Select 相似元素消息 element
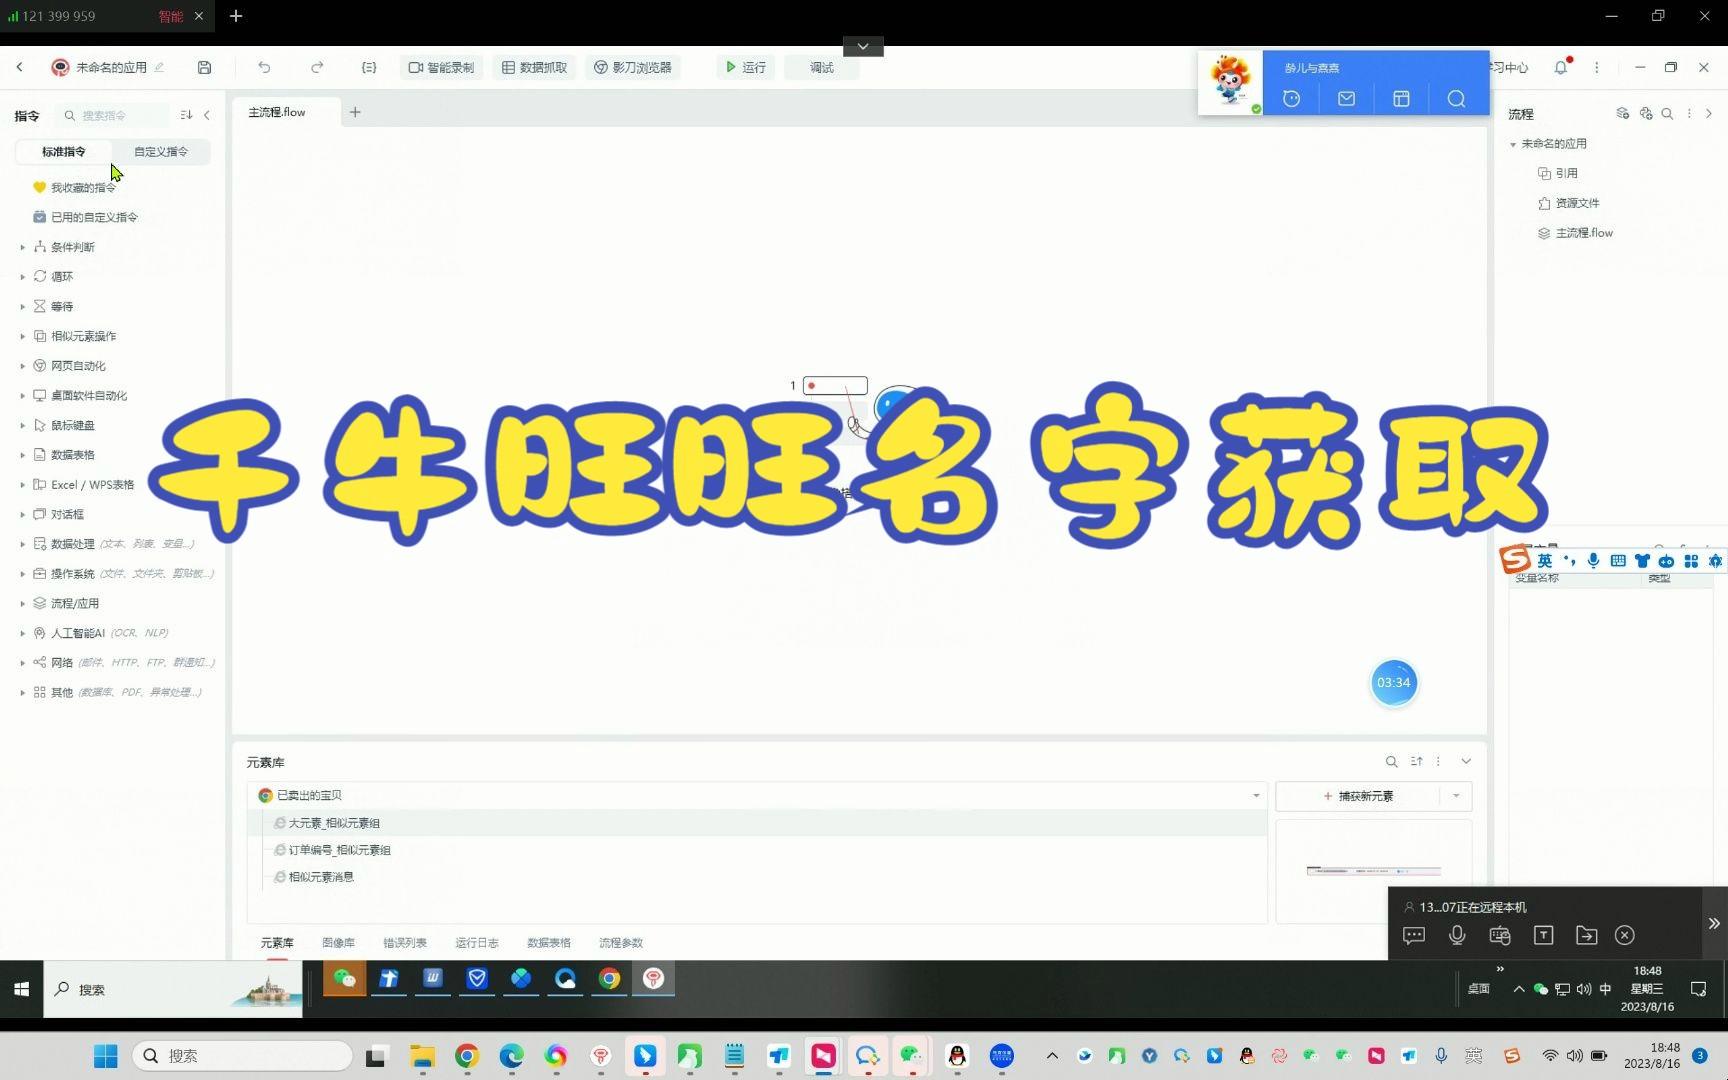 (x=320, y=877)
